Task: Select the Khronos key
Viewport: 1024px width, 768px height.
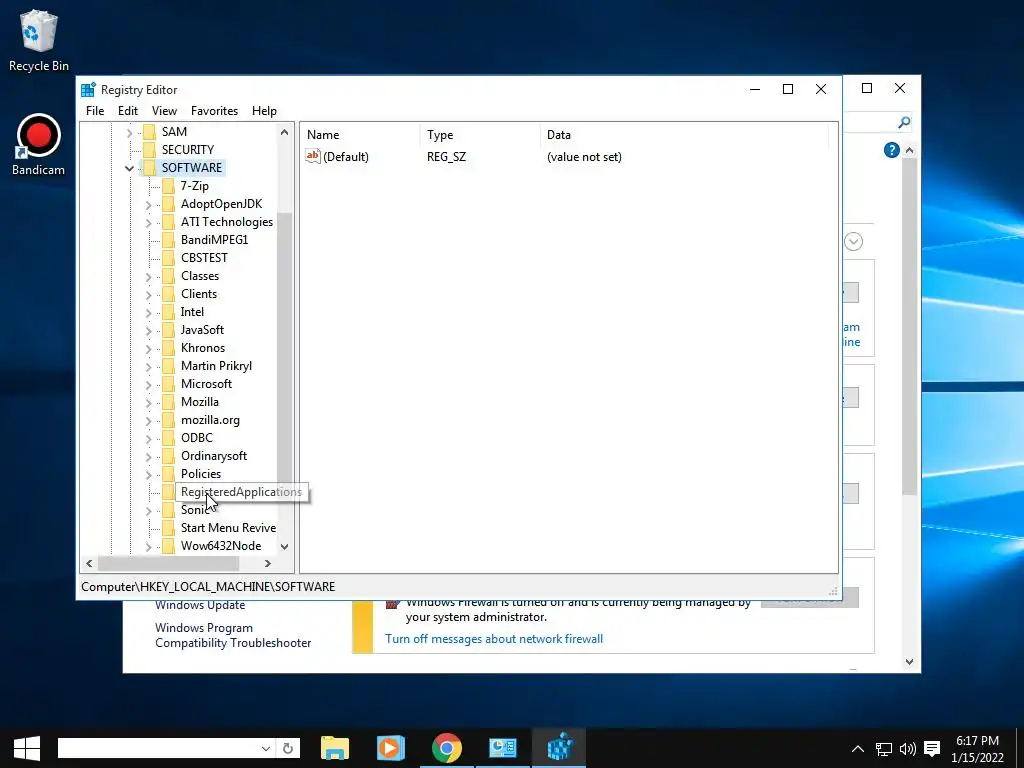Action: click(x=202, y=348)
